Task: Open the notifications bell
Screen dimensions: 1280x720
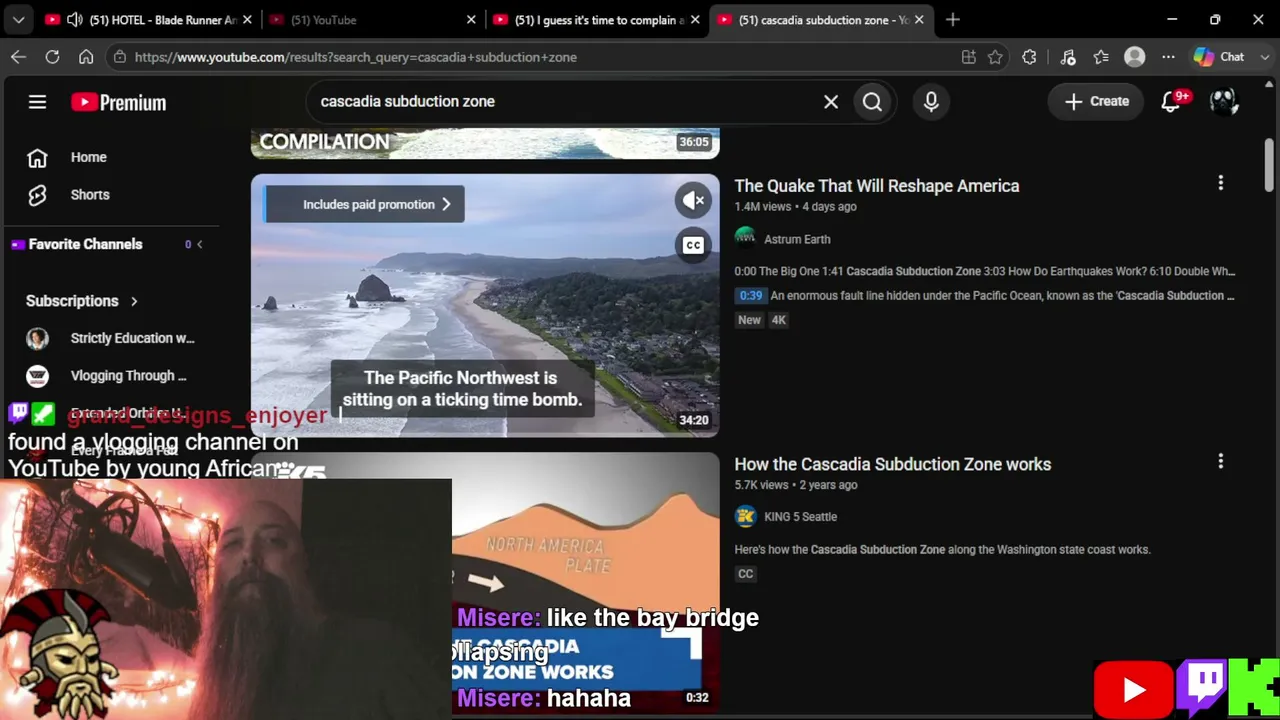Action: (x=1171, y=101)
